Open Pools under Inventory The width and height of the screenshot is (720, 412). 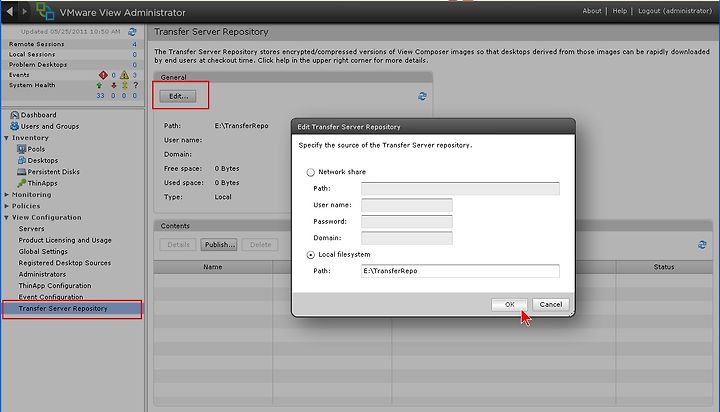[x=31, y=149]
